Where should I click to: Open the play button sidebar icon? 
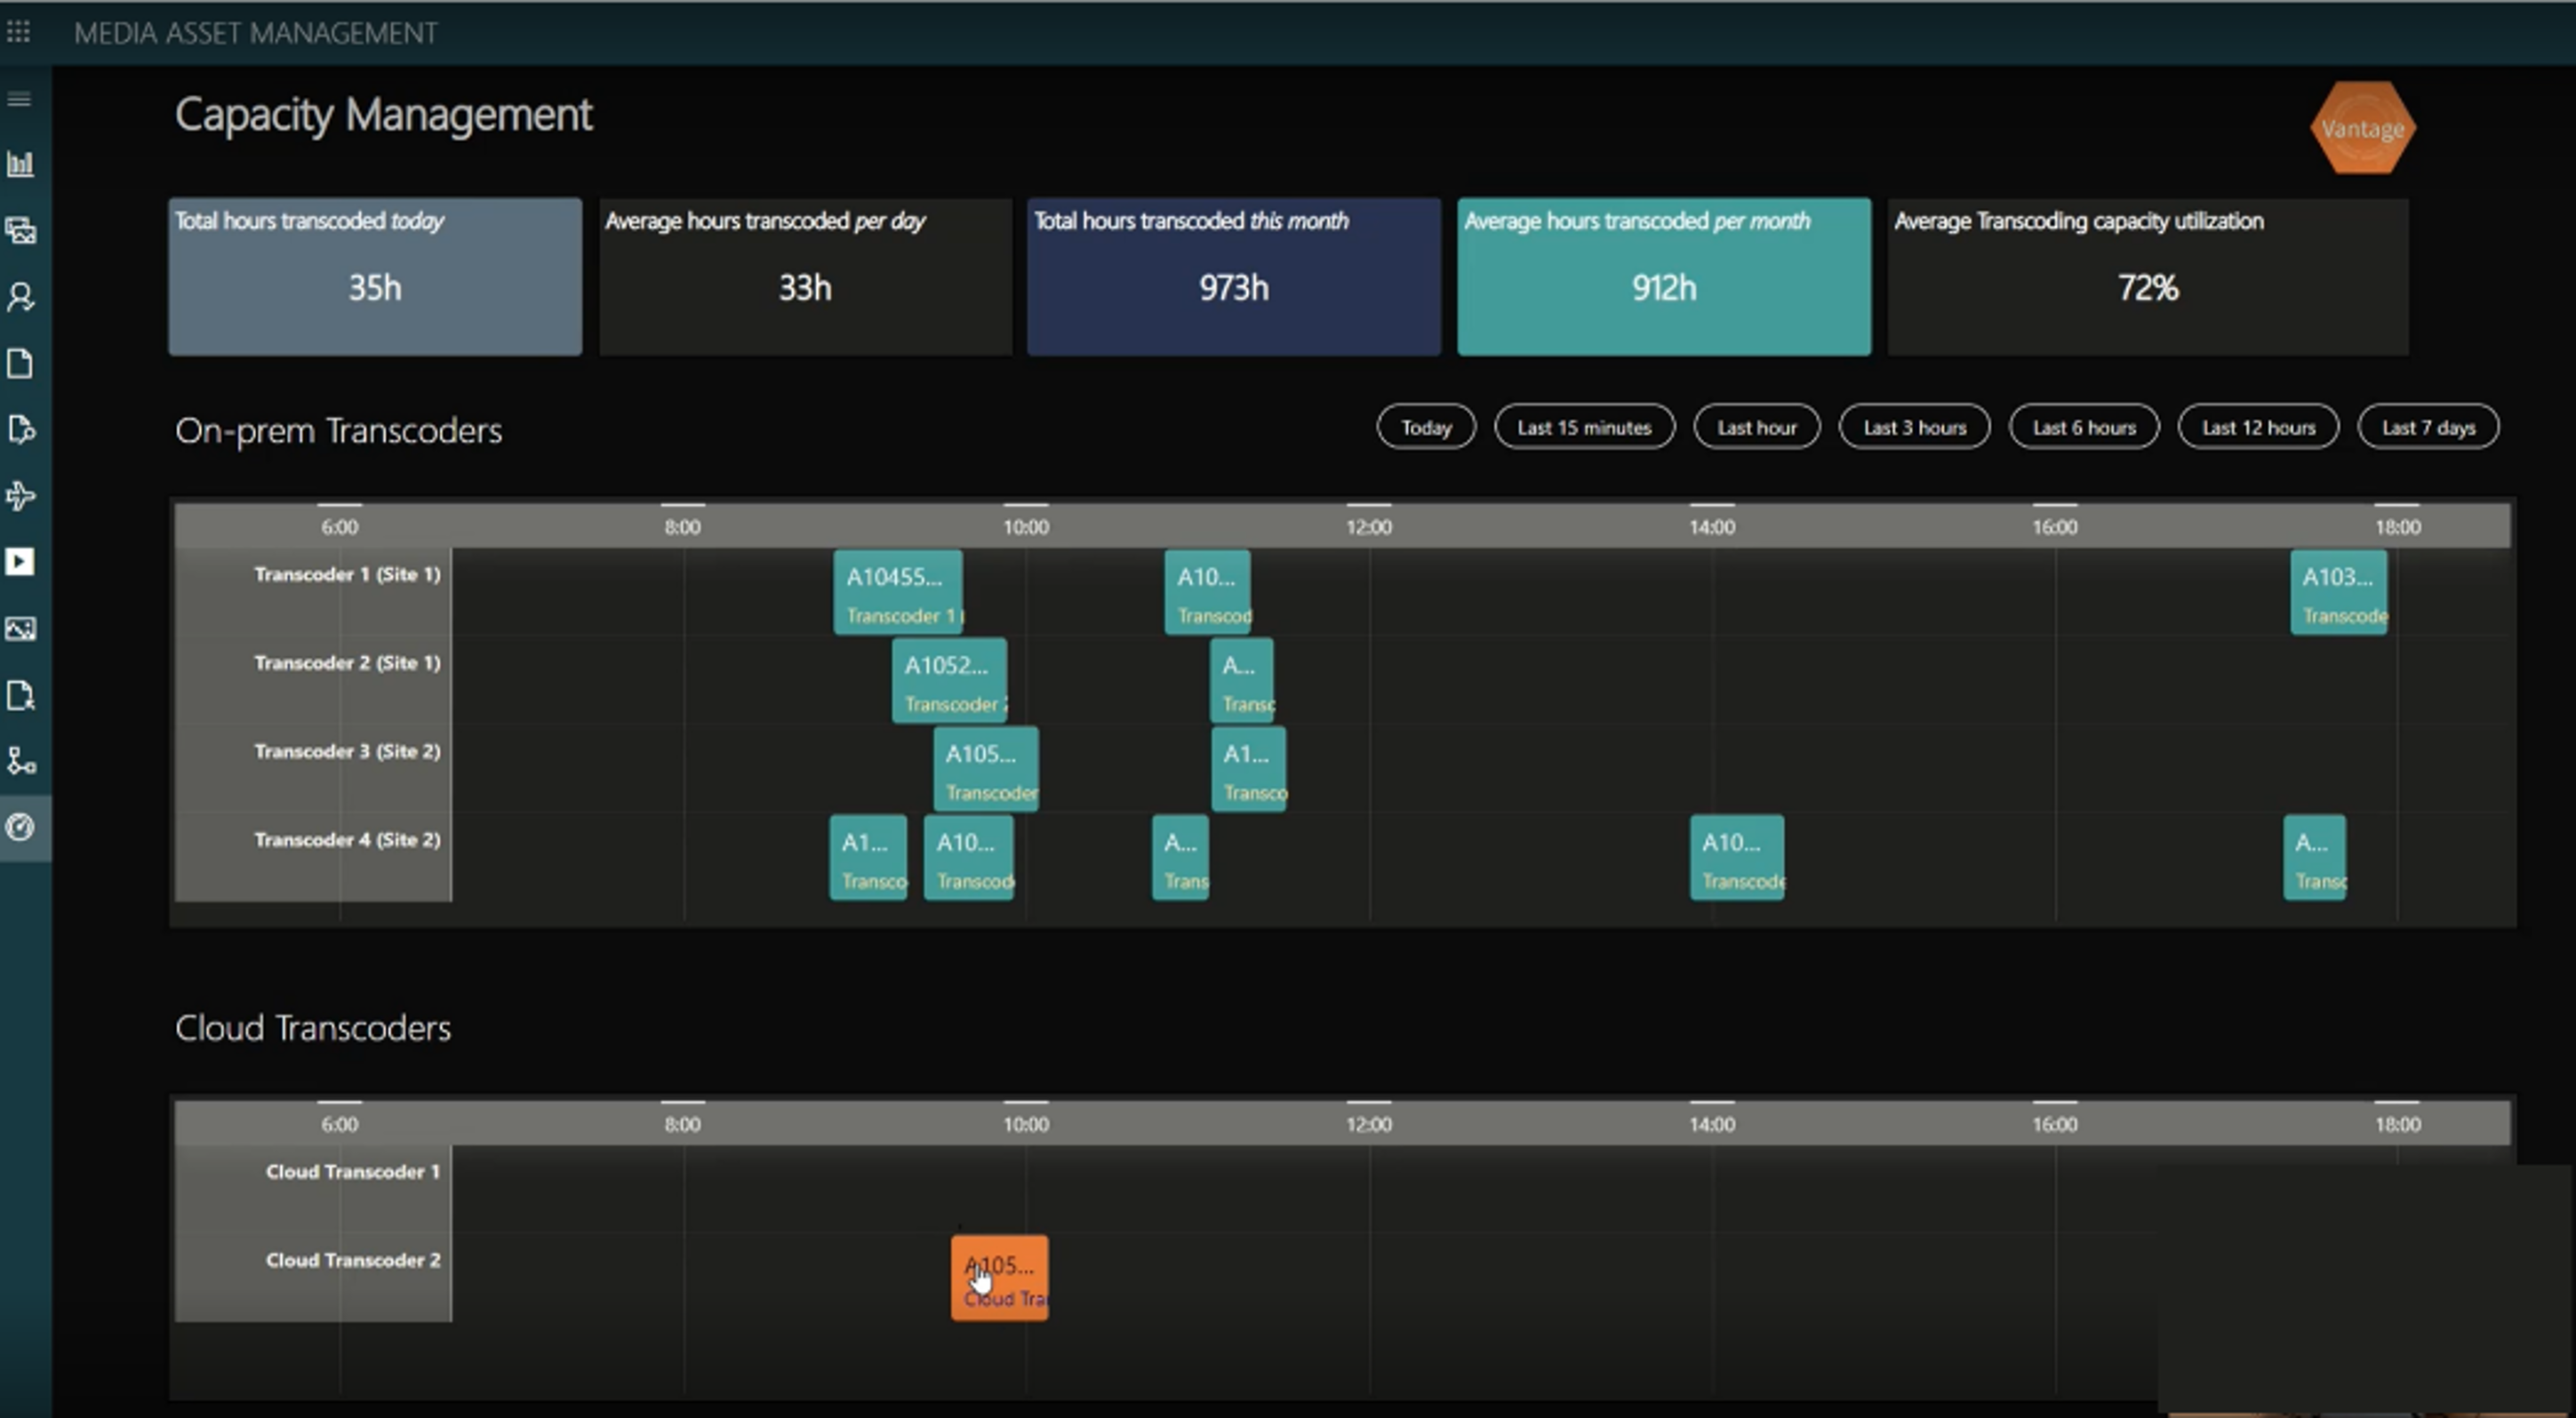pyautogui.click(x=20, y=561)
